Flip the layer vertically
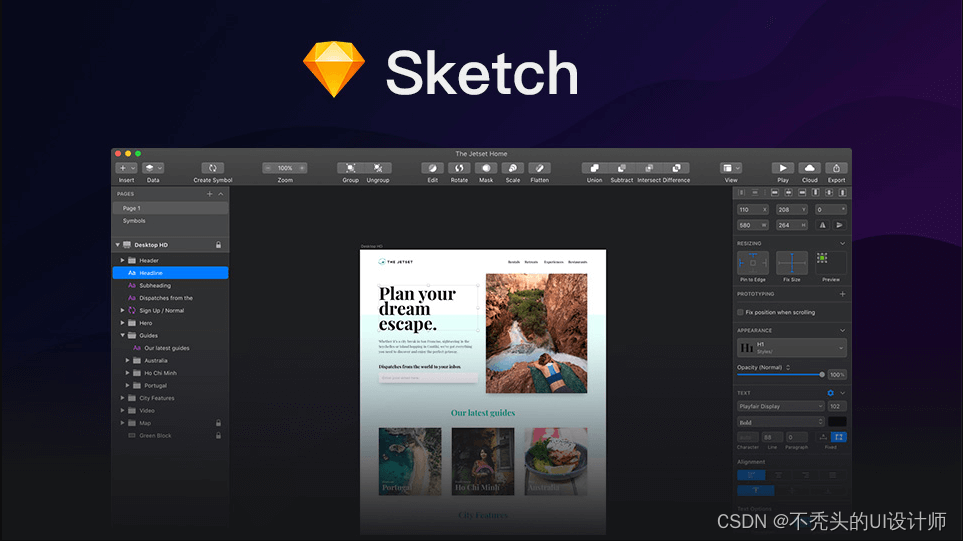The height and width of the screenshot is (541, 963). pyautogui.click(x=840, y=225)
